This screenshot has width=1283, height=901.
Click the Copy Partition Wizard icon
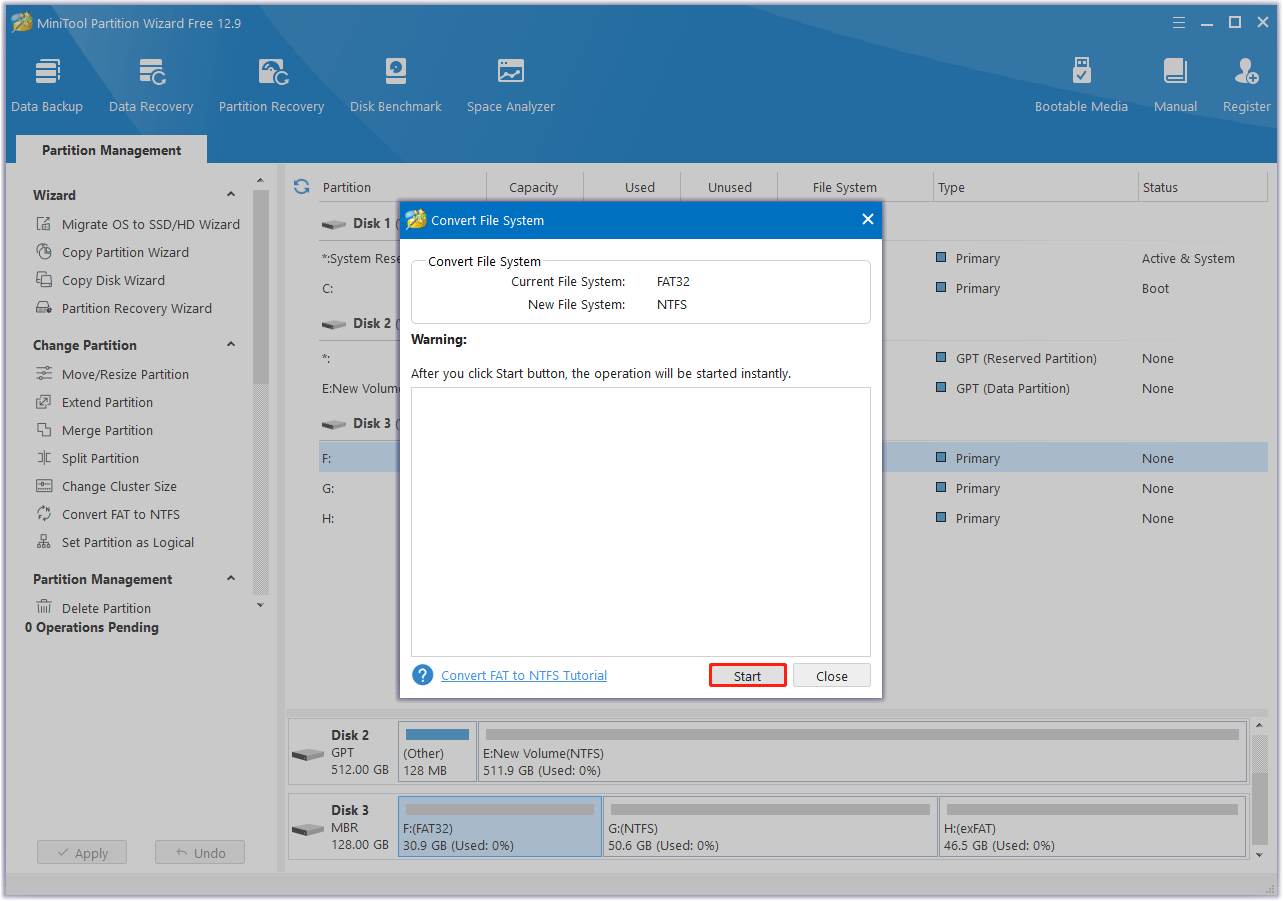click(x=44, y=252)
